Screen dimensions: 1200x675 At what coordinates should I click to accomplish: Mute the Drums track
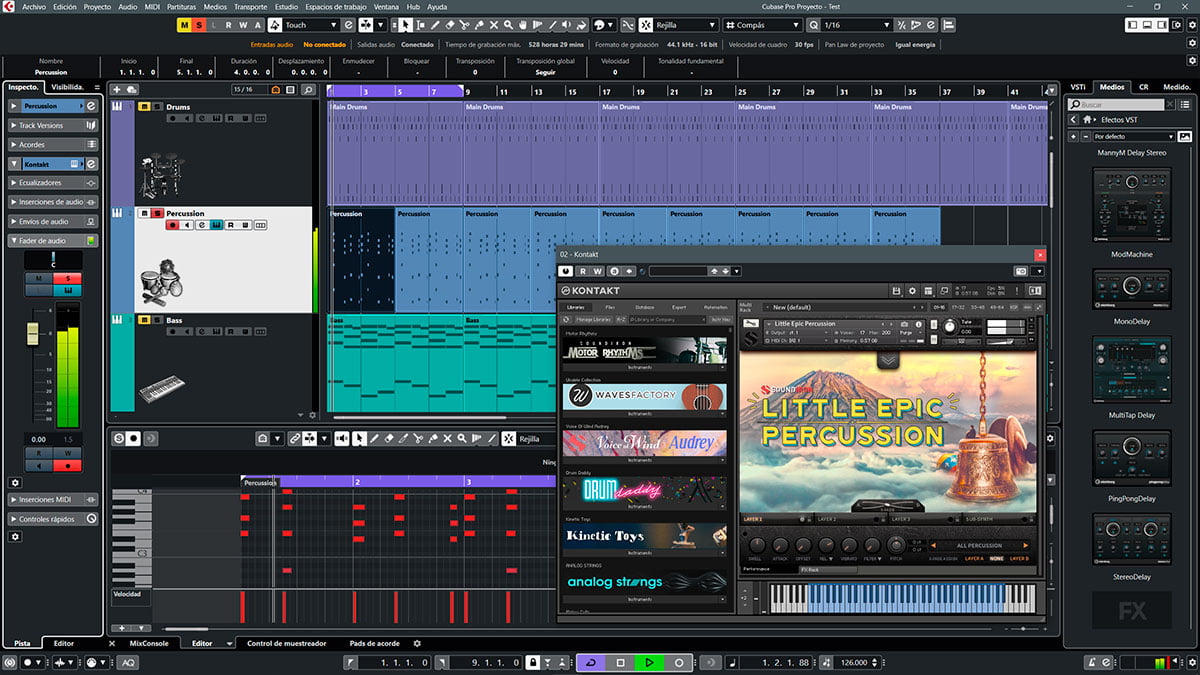point(144,106)
